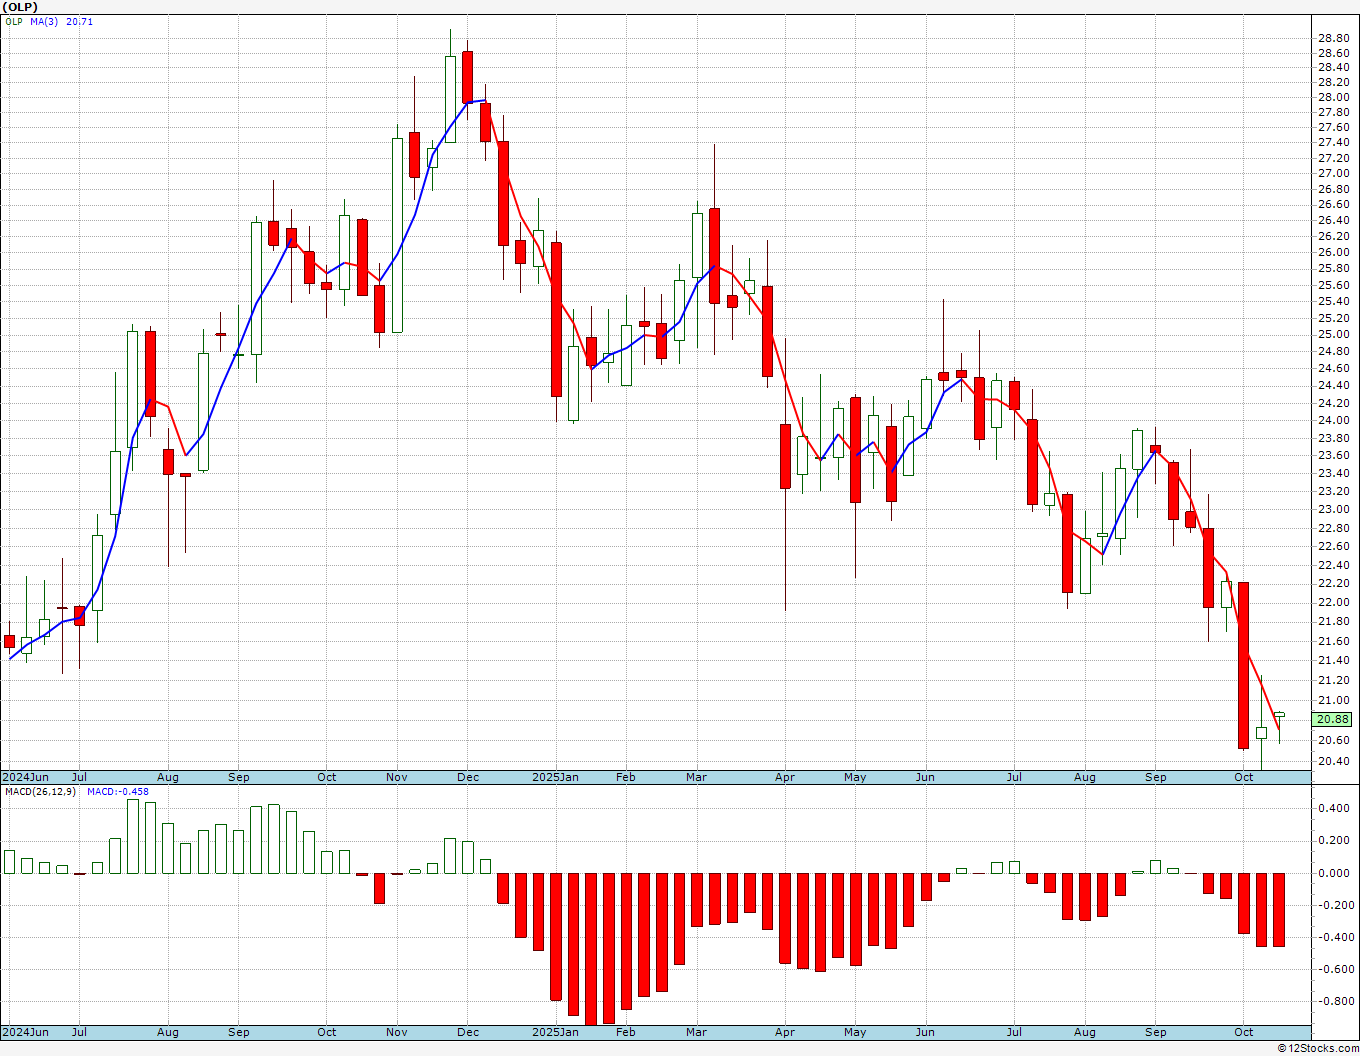Click 2025Jan on the MACD panel time axis
This screenshot has height=1056, width=1360.
click(x=555, y=1032)
